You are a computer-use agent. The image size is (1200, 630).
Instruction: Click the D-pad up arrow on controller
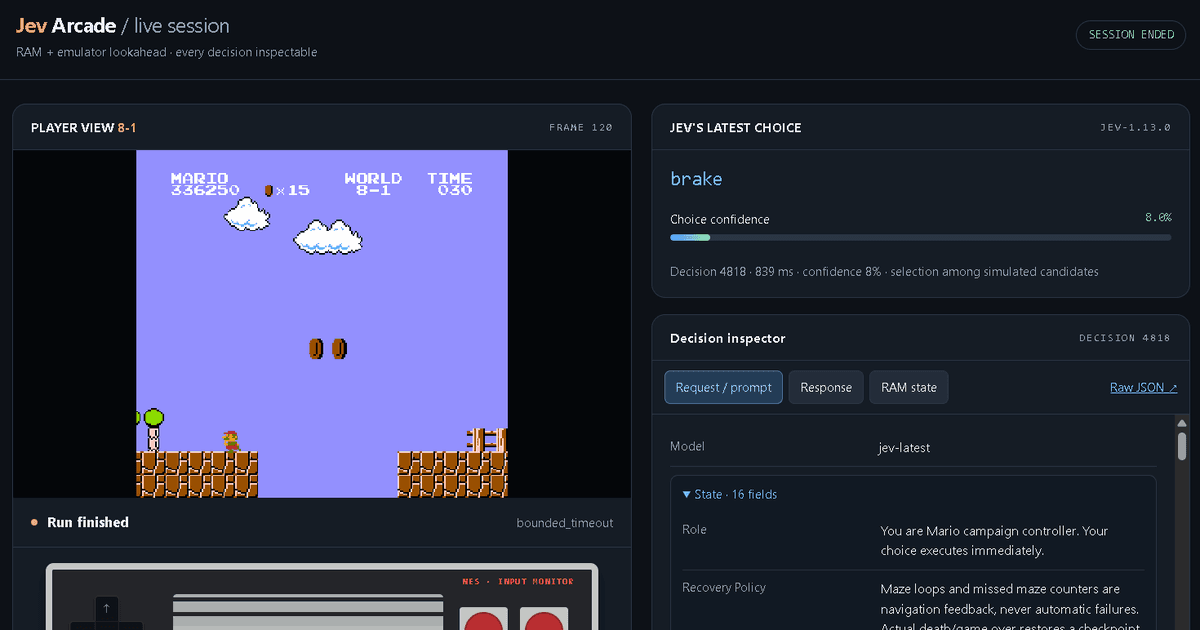pyautogui.click(x=107, y=608)
